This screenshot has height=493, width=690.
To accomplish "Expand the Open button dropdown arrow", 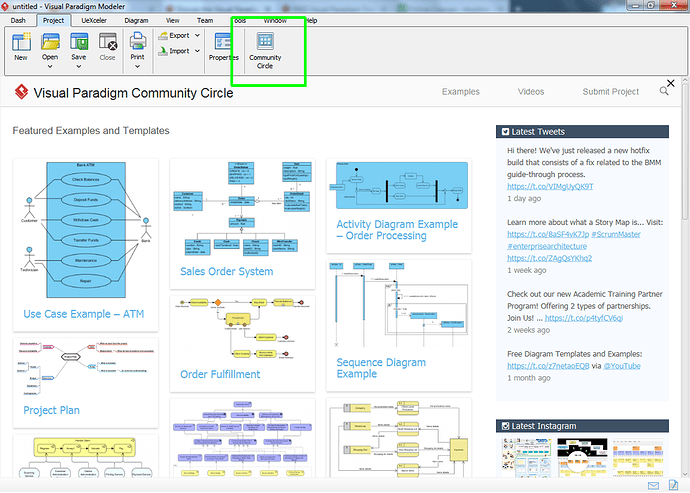I will pos(50,66).
